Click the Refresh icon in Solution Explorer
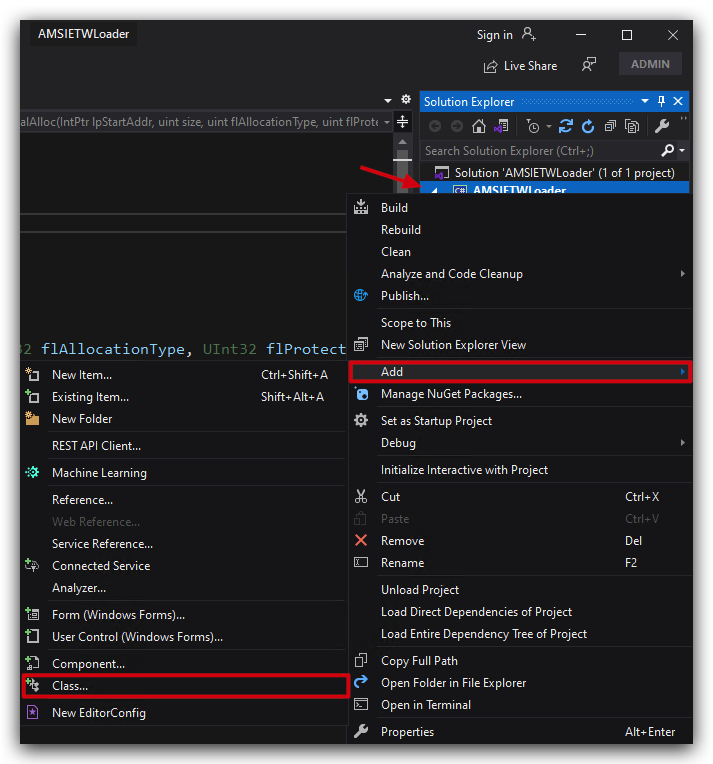Viewport: 713px width, 764px height. click(x=588, y=127)
